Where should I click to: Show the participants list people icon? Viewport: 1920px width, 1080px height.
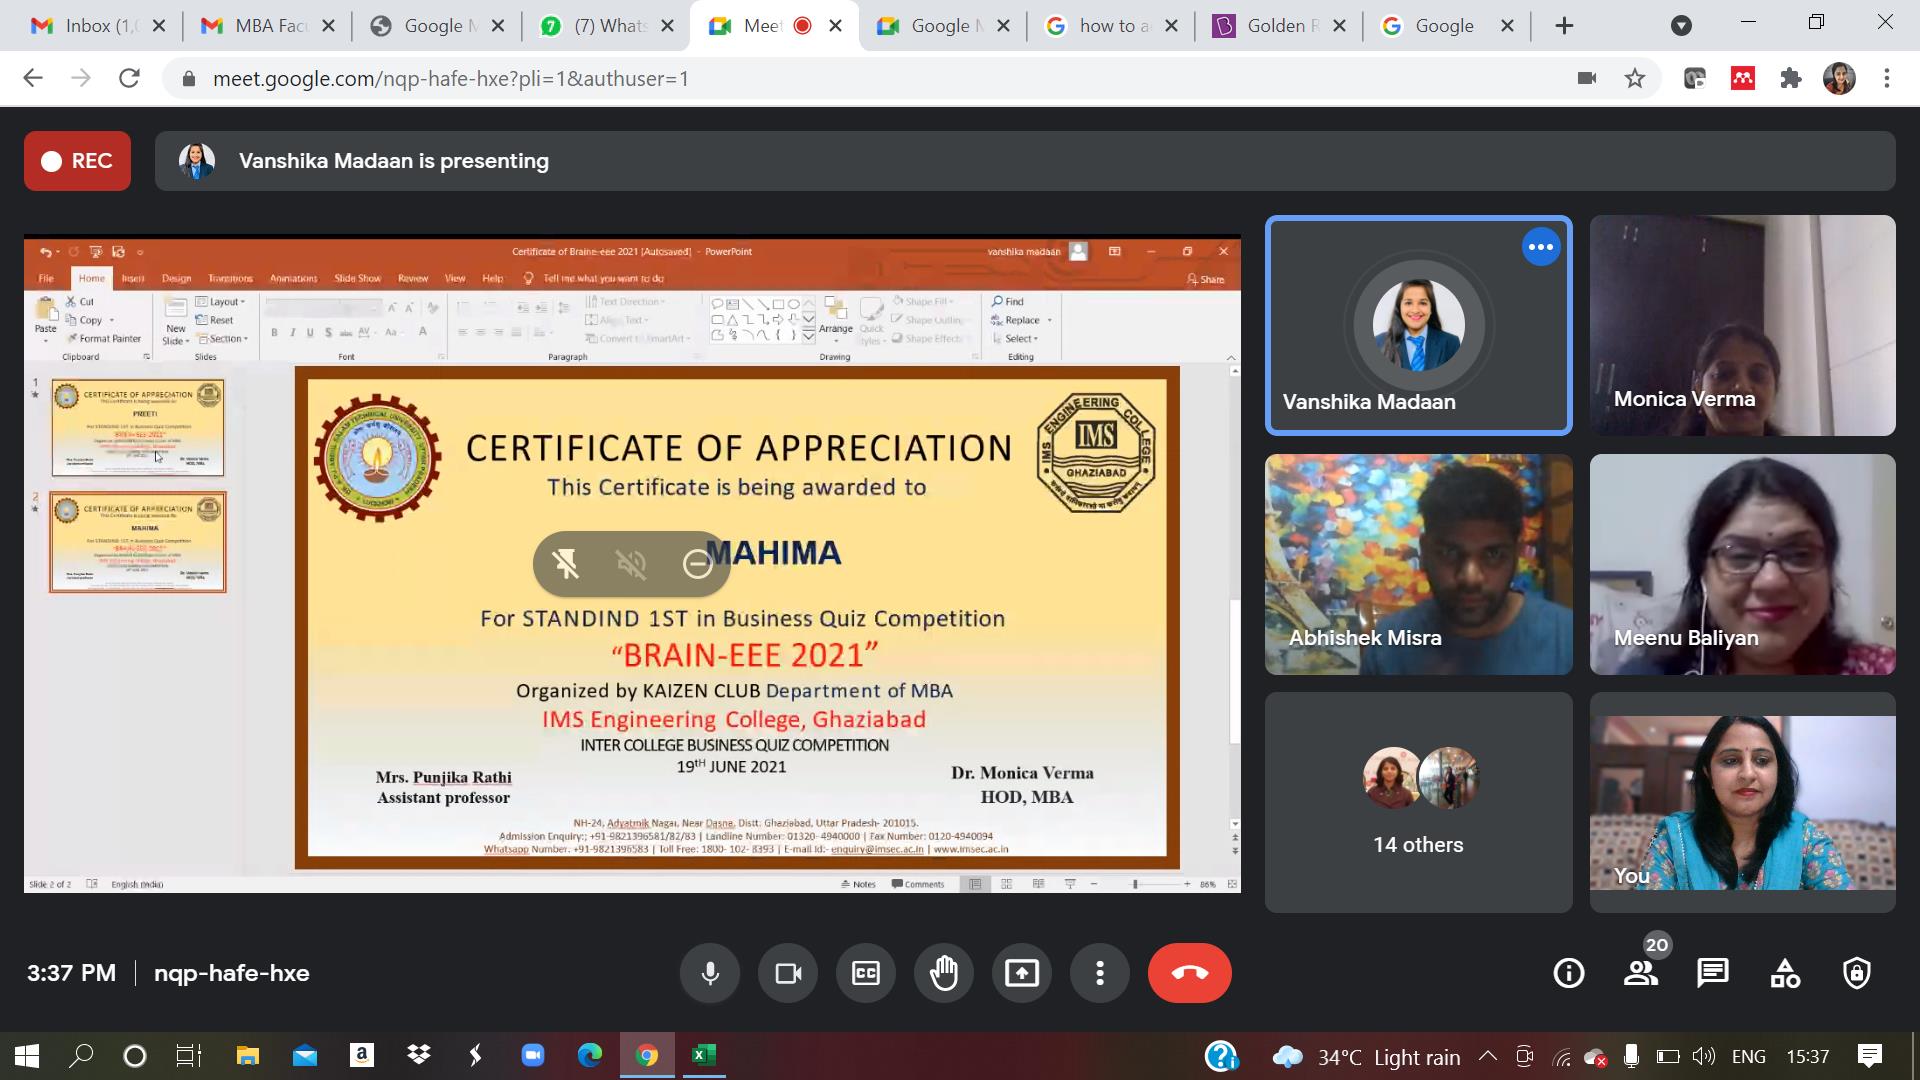coord(1641,973)
